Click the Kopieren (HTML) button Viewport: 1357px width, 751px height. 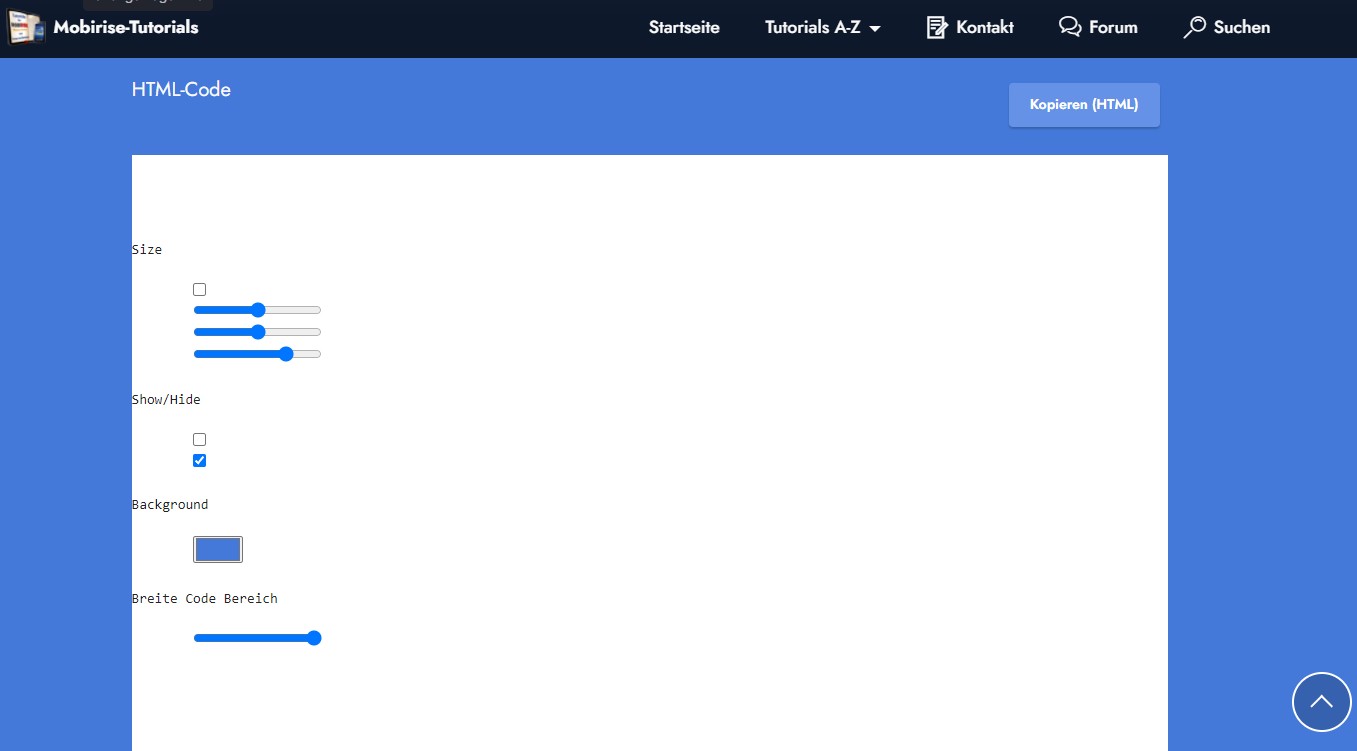1084,105
